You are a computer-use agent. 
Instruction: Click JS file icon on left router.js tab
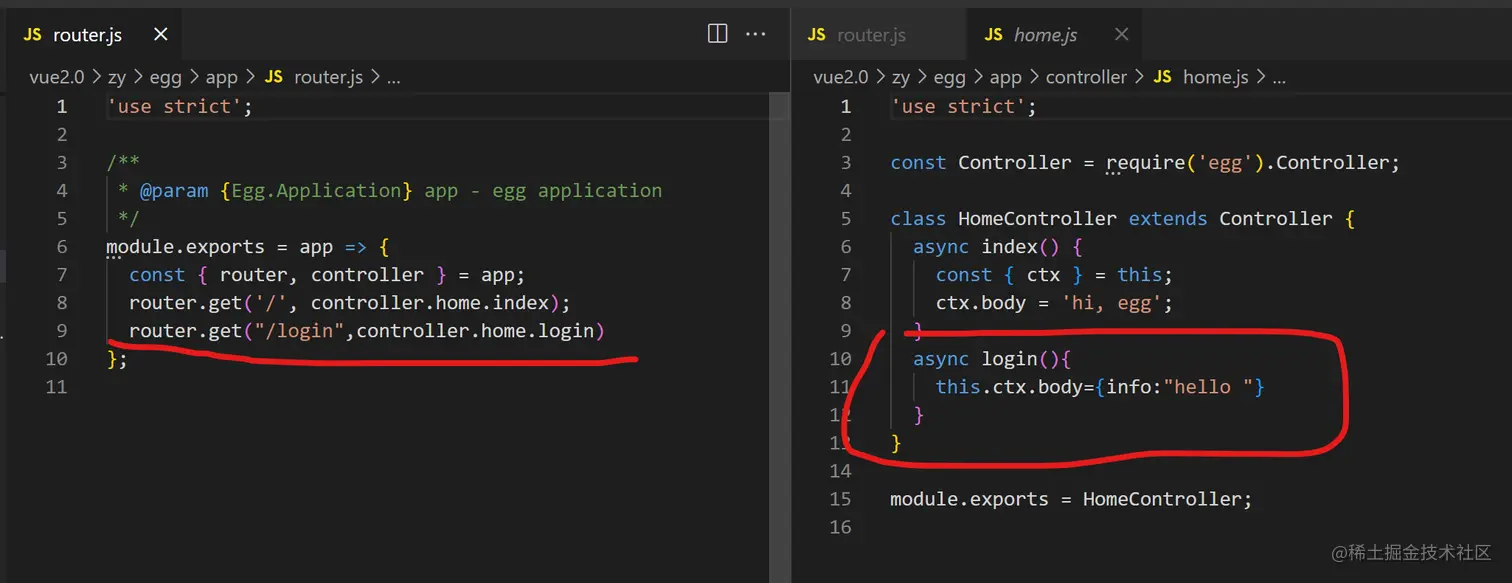tap(33, 35)
